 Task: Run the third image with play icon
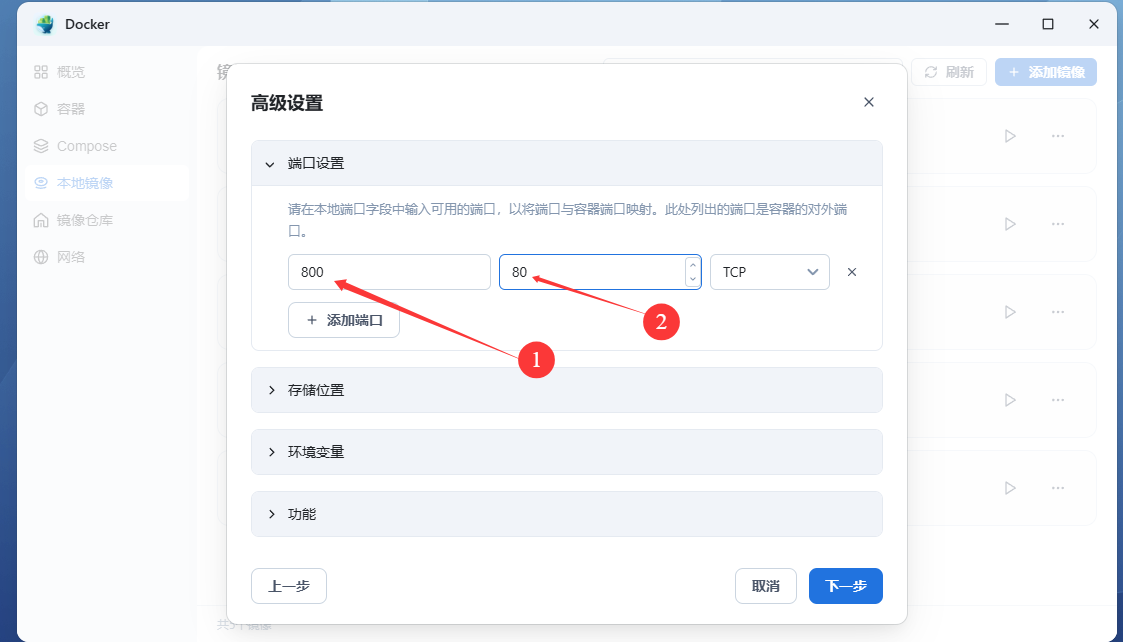(1010, 312)
